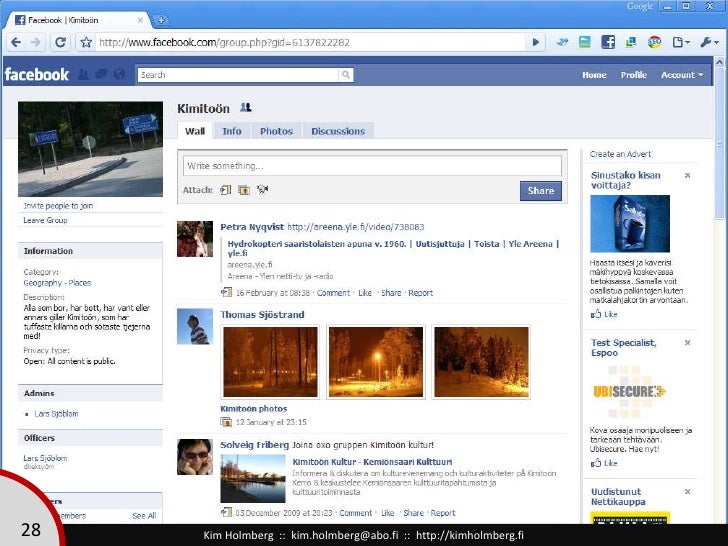Viewport: 728px width, 546px height.
Task: Open notifications globe icon in header
Action: [119, 75]
